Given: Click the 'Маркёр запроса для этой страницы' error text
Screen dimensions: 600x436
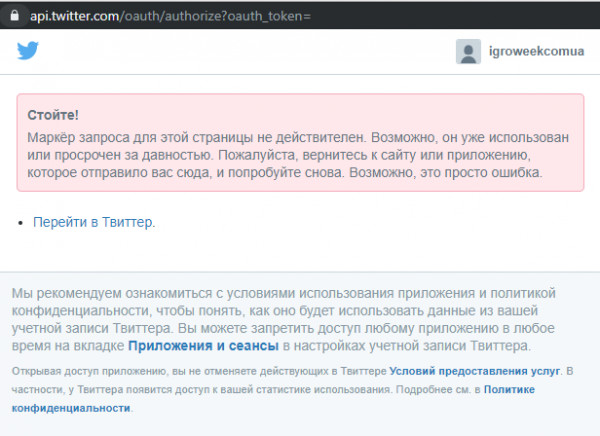Looking at the screenshot, I should pos(298,155).
